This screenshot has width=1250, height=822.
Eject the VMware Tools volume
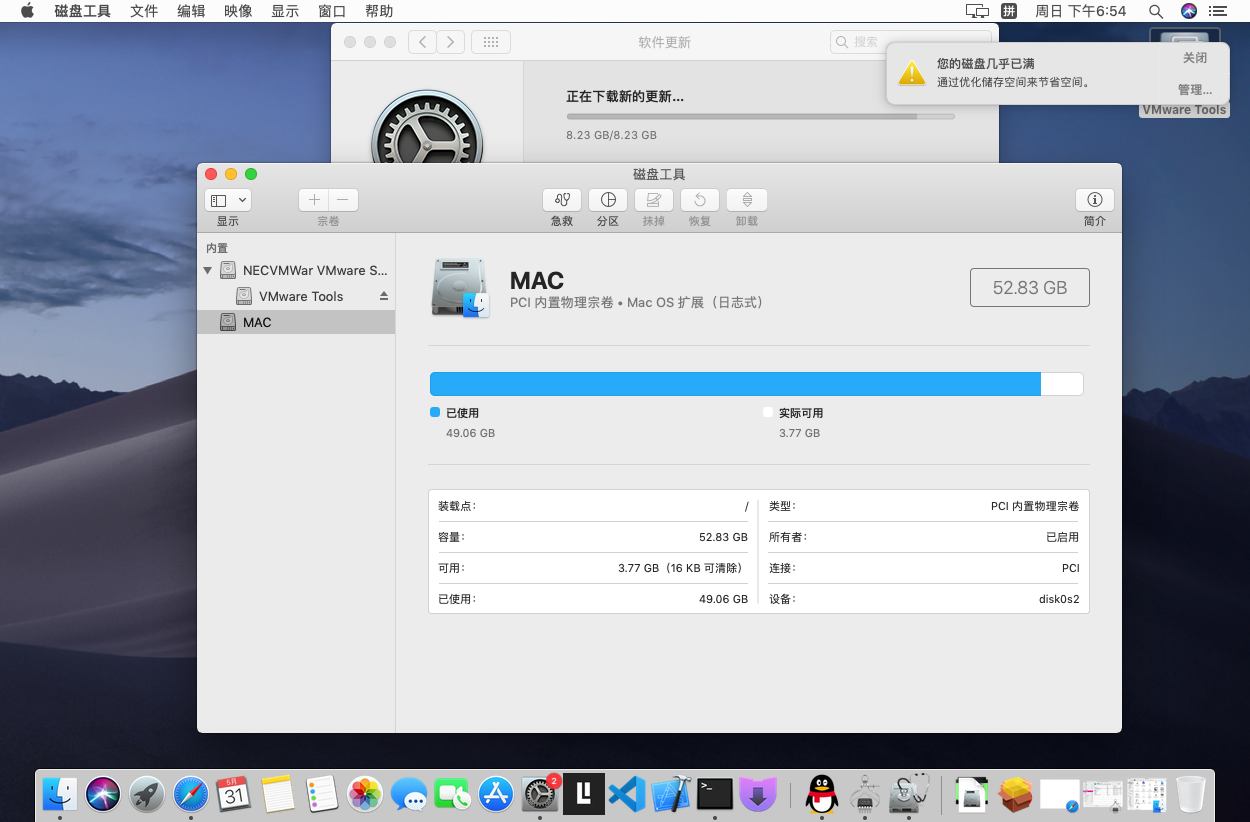(383, 296)
